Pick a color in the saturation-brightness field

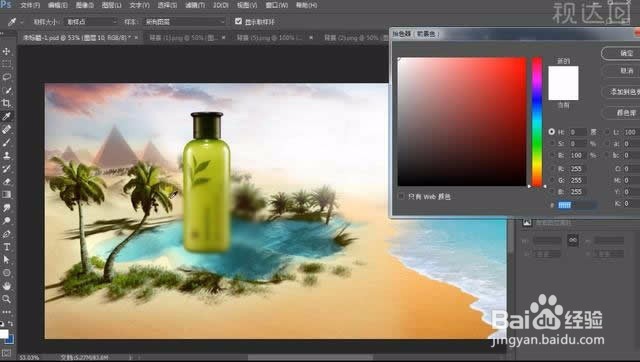tap(462, 122)
